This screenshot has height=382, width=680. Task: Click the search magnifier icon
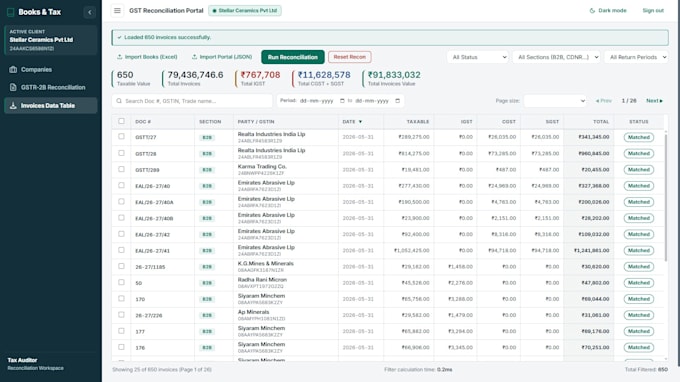[119, 101]
